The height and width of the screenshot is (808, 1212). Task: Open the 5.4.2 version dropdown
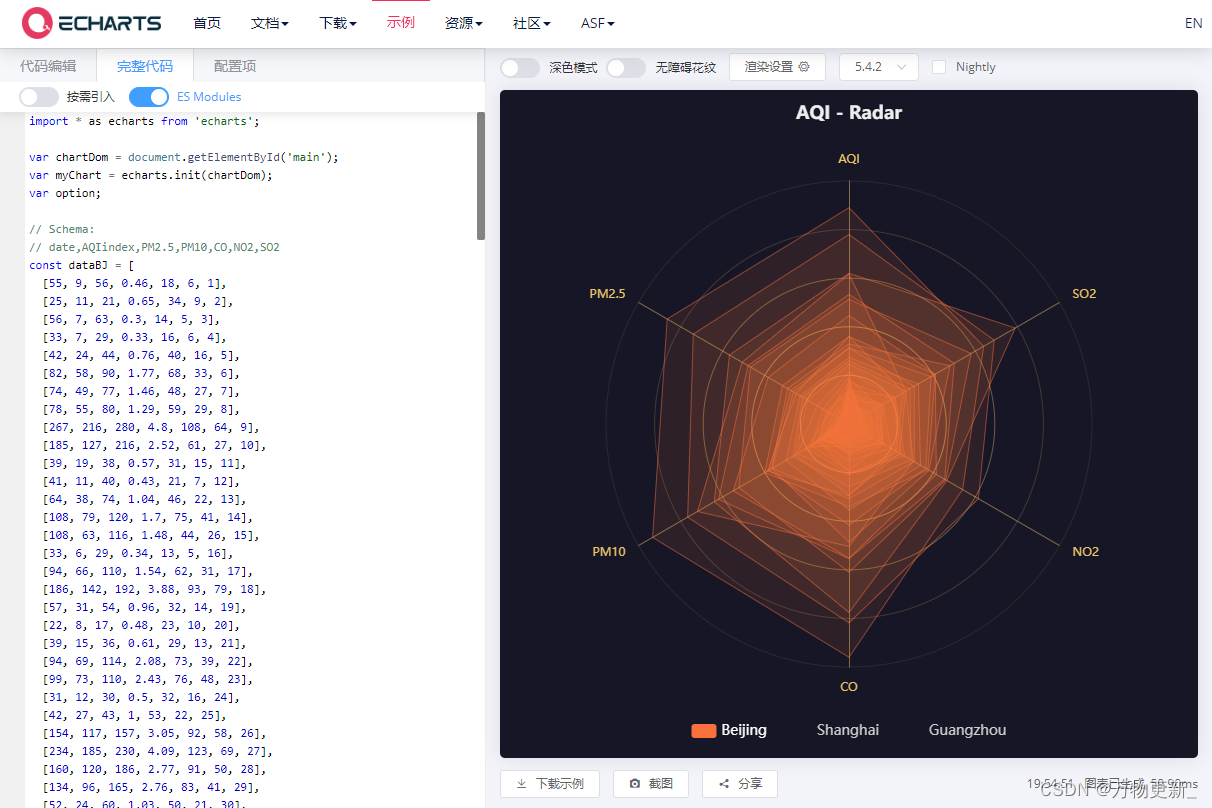click(x=878, y=66)
